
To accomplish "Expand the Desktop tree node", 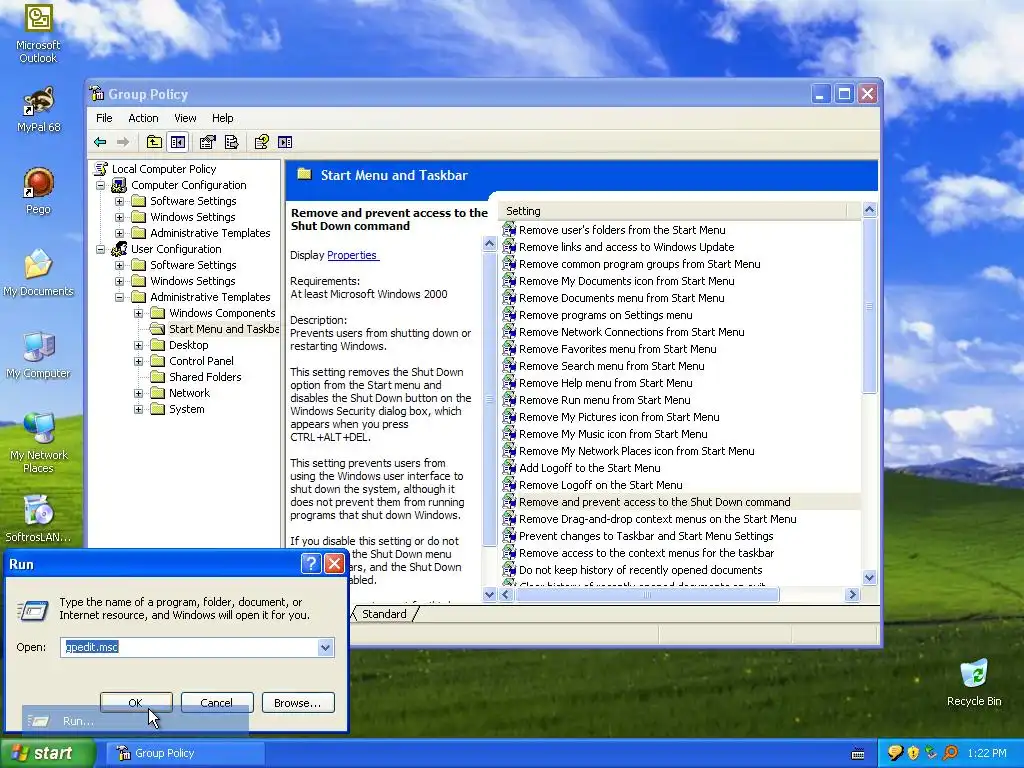I will (x=138, y=345).
